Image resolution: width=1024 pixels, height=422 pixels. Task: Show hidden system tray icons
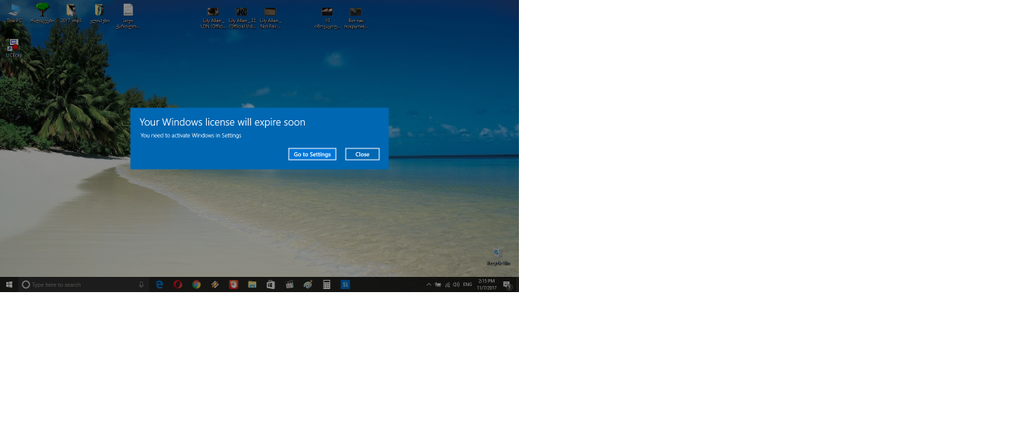click(429, 285)
